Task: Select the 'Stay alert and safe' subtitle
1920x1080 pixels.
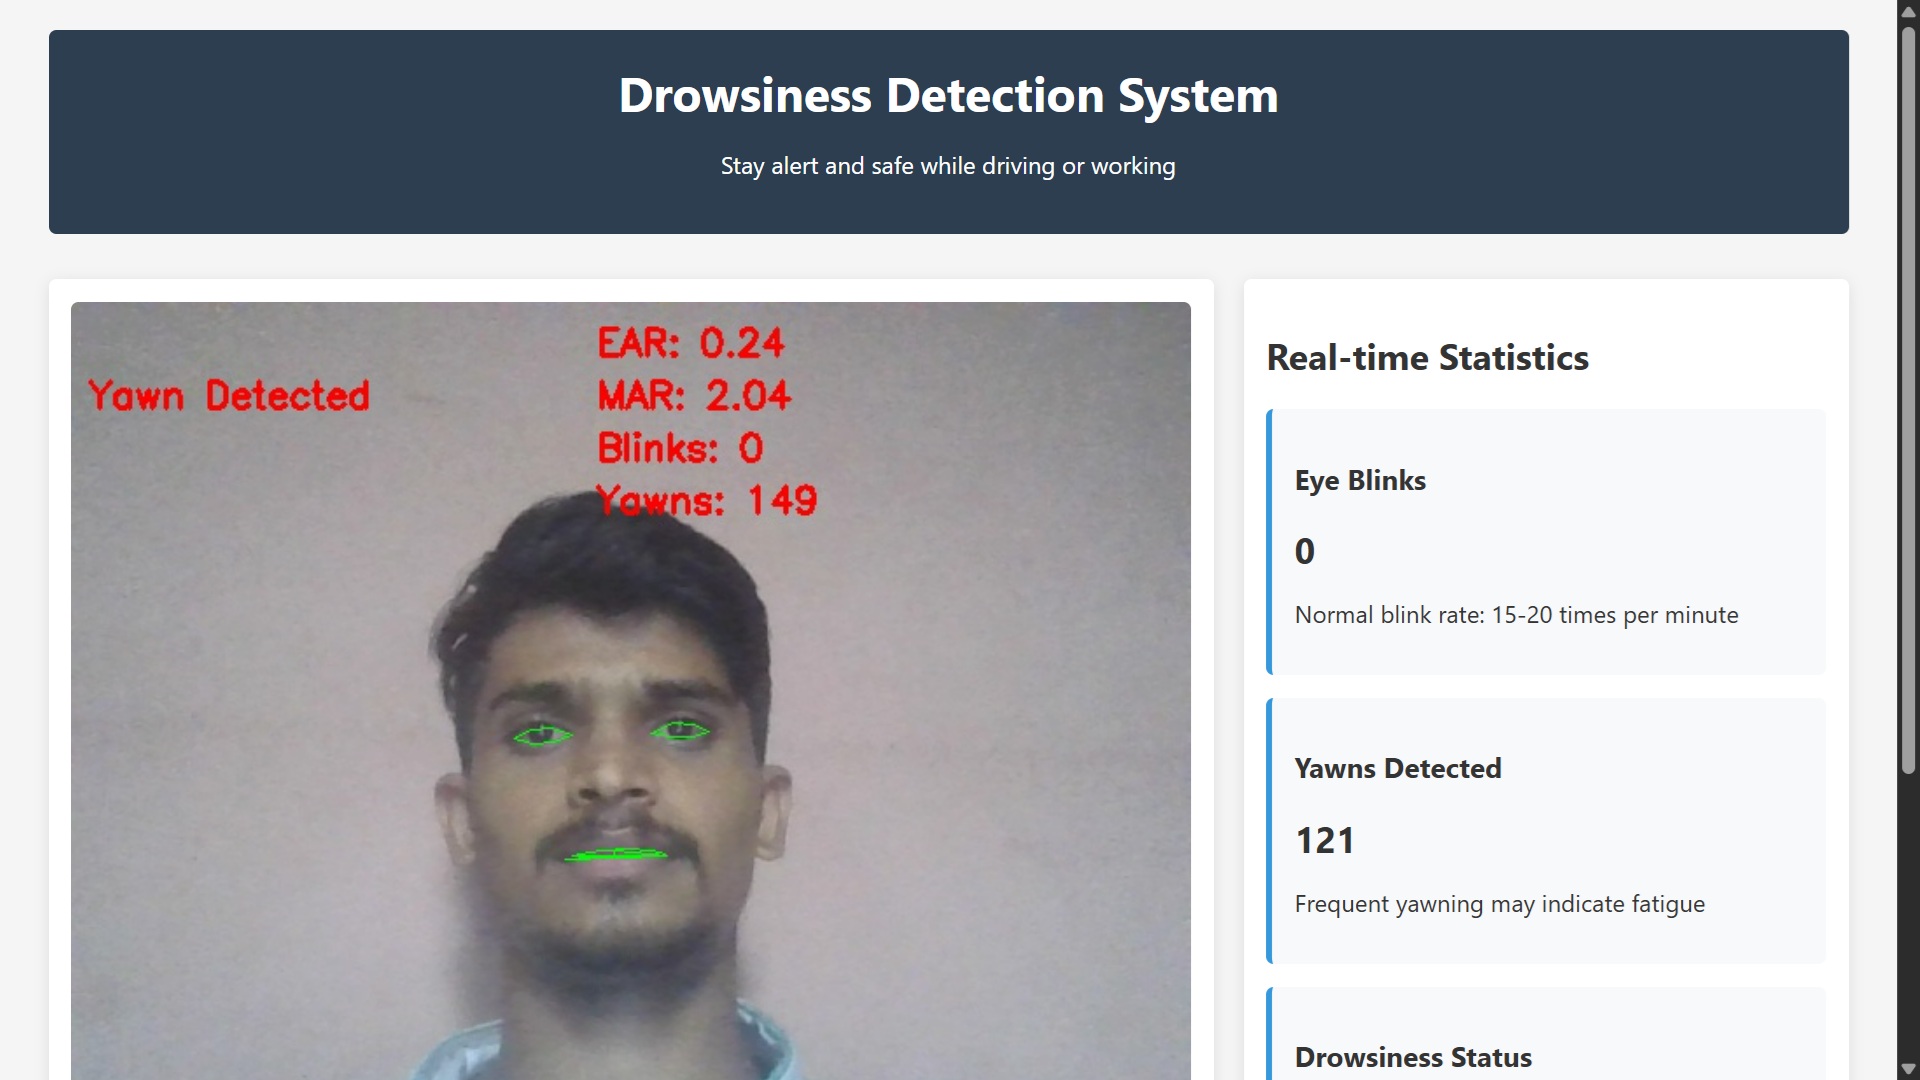Action: (947, 166)
